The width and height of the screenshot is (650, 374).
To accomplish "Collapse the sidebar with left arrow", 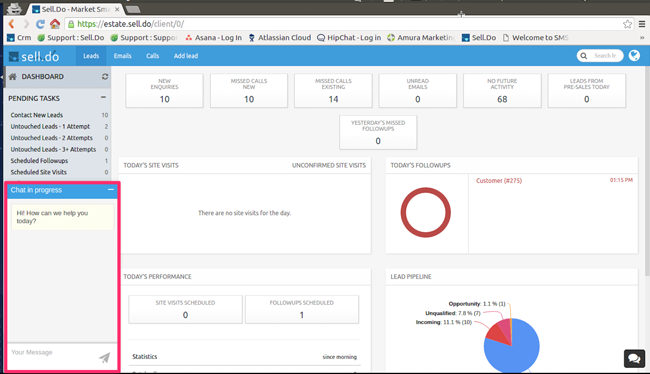I will click(2, 77).
